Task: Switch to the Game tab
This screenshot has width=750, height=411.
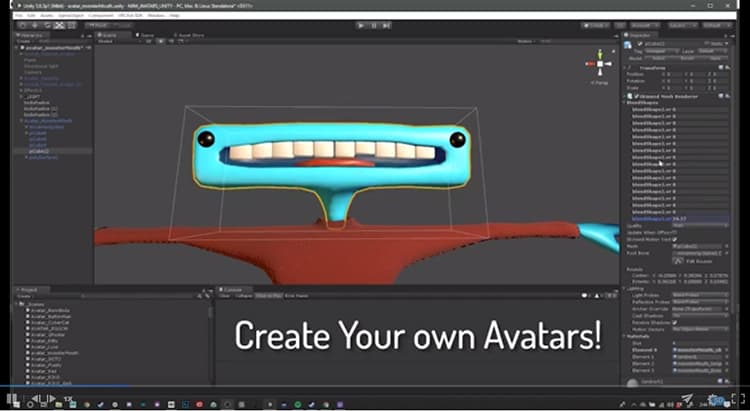Action: [146, 35]
